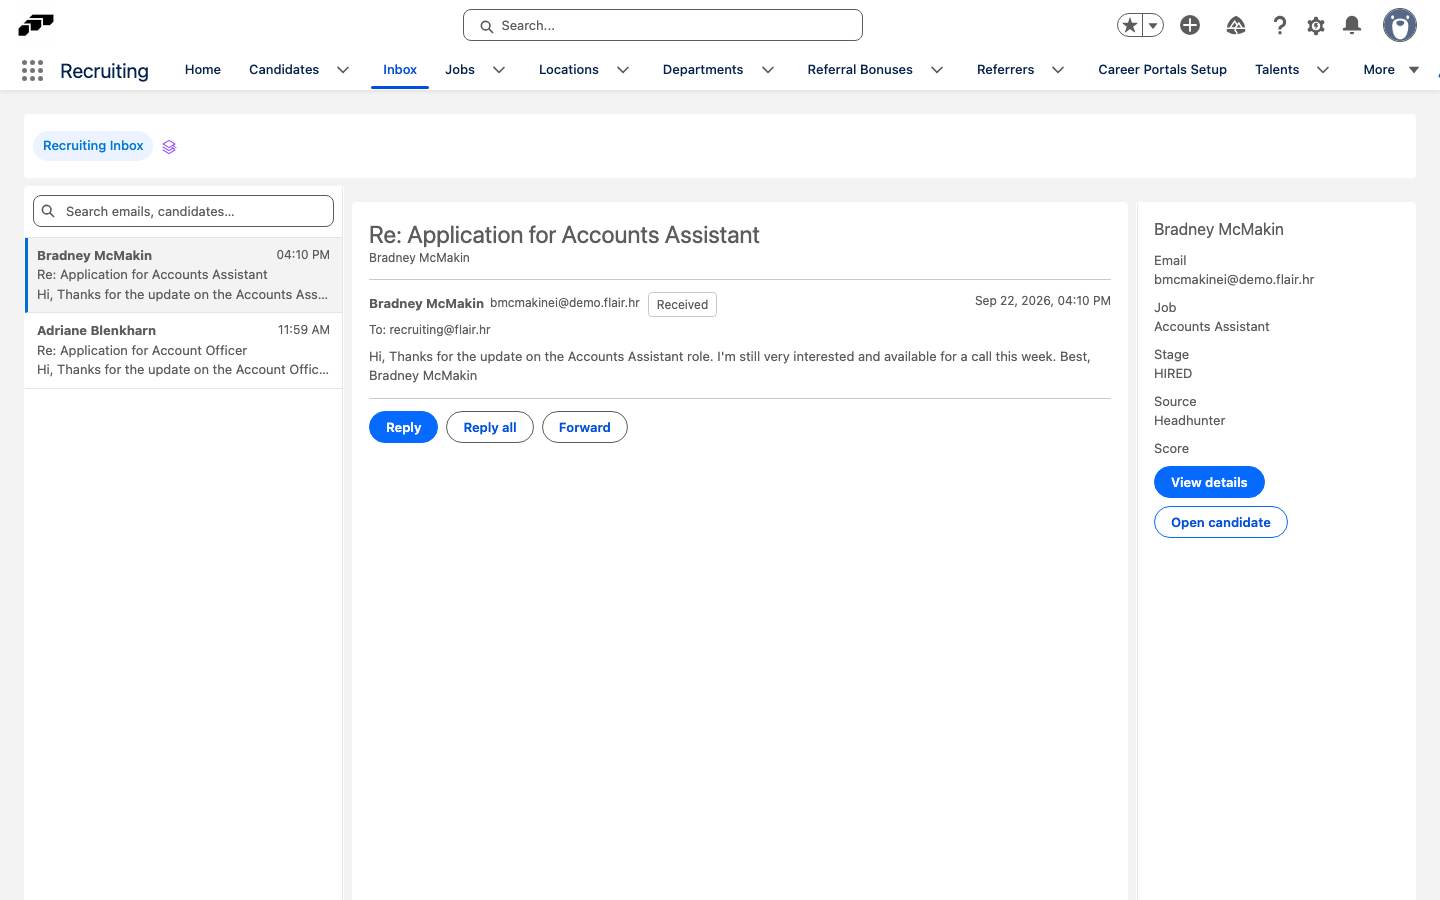1440x900 pixels.
Task: Click the View details button
Action: 1209,482
